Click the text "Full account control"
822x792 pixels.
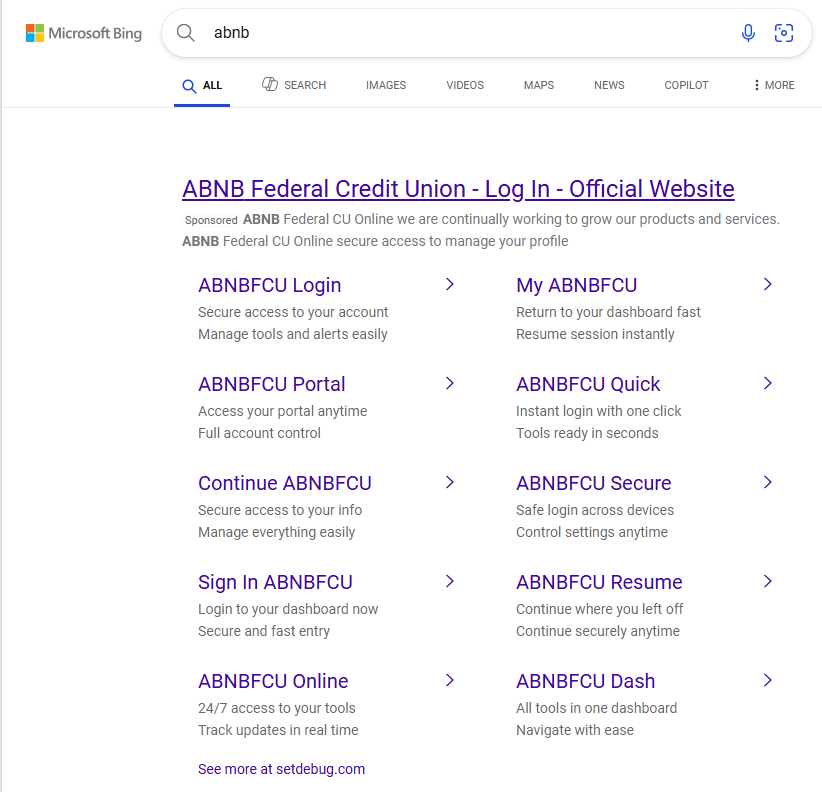[259, 433]
